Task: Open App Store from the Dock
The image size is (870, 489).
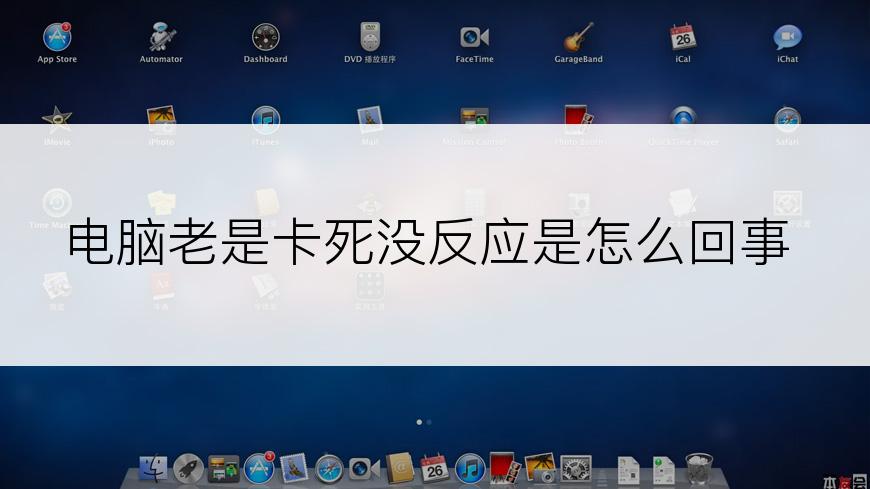Action: (x=259, y=468)
